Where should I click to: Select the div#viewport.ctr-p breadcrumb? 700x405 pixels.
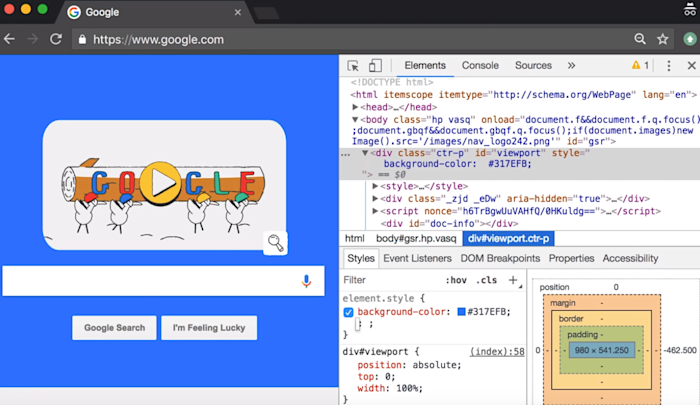pyautogui.click(x=508, y=239)
